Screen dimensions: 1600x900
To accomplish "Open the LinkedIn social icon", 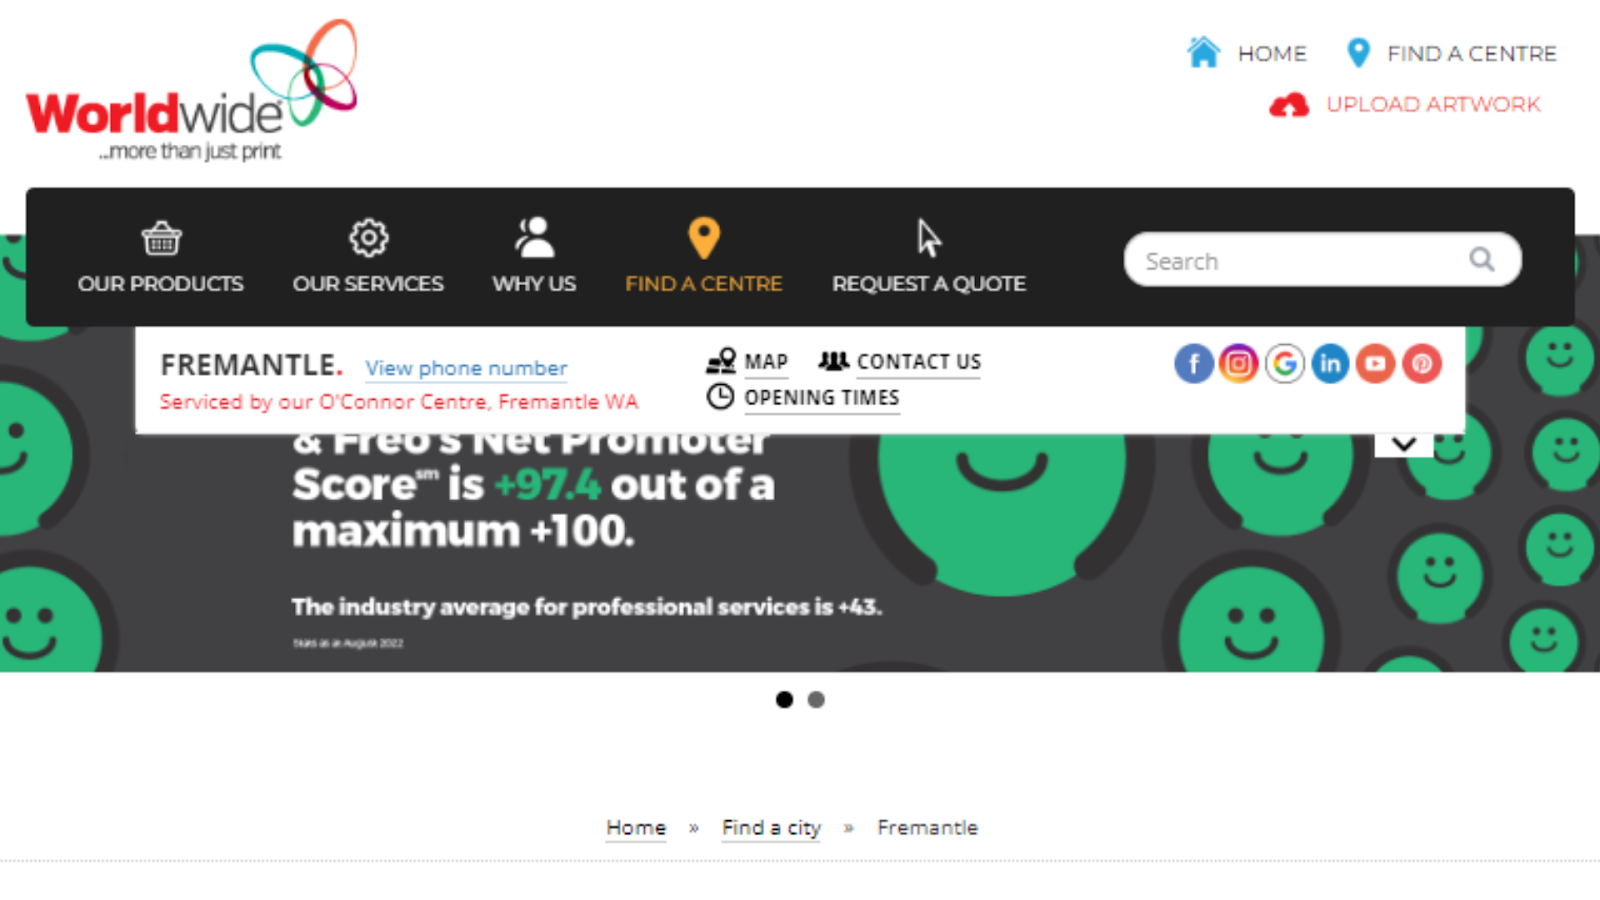I will [1330, 364].
